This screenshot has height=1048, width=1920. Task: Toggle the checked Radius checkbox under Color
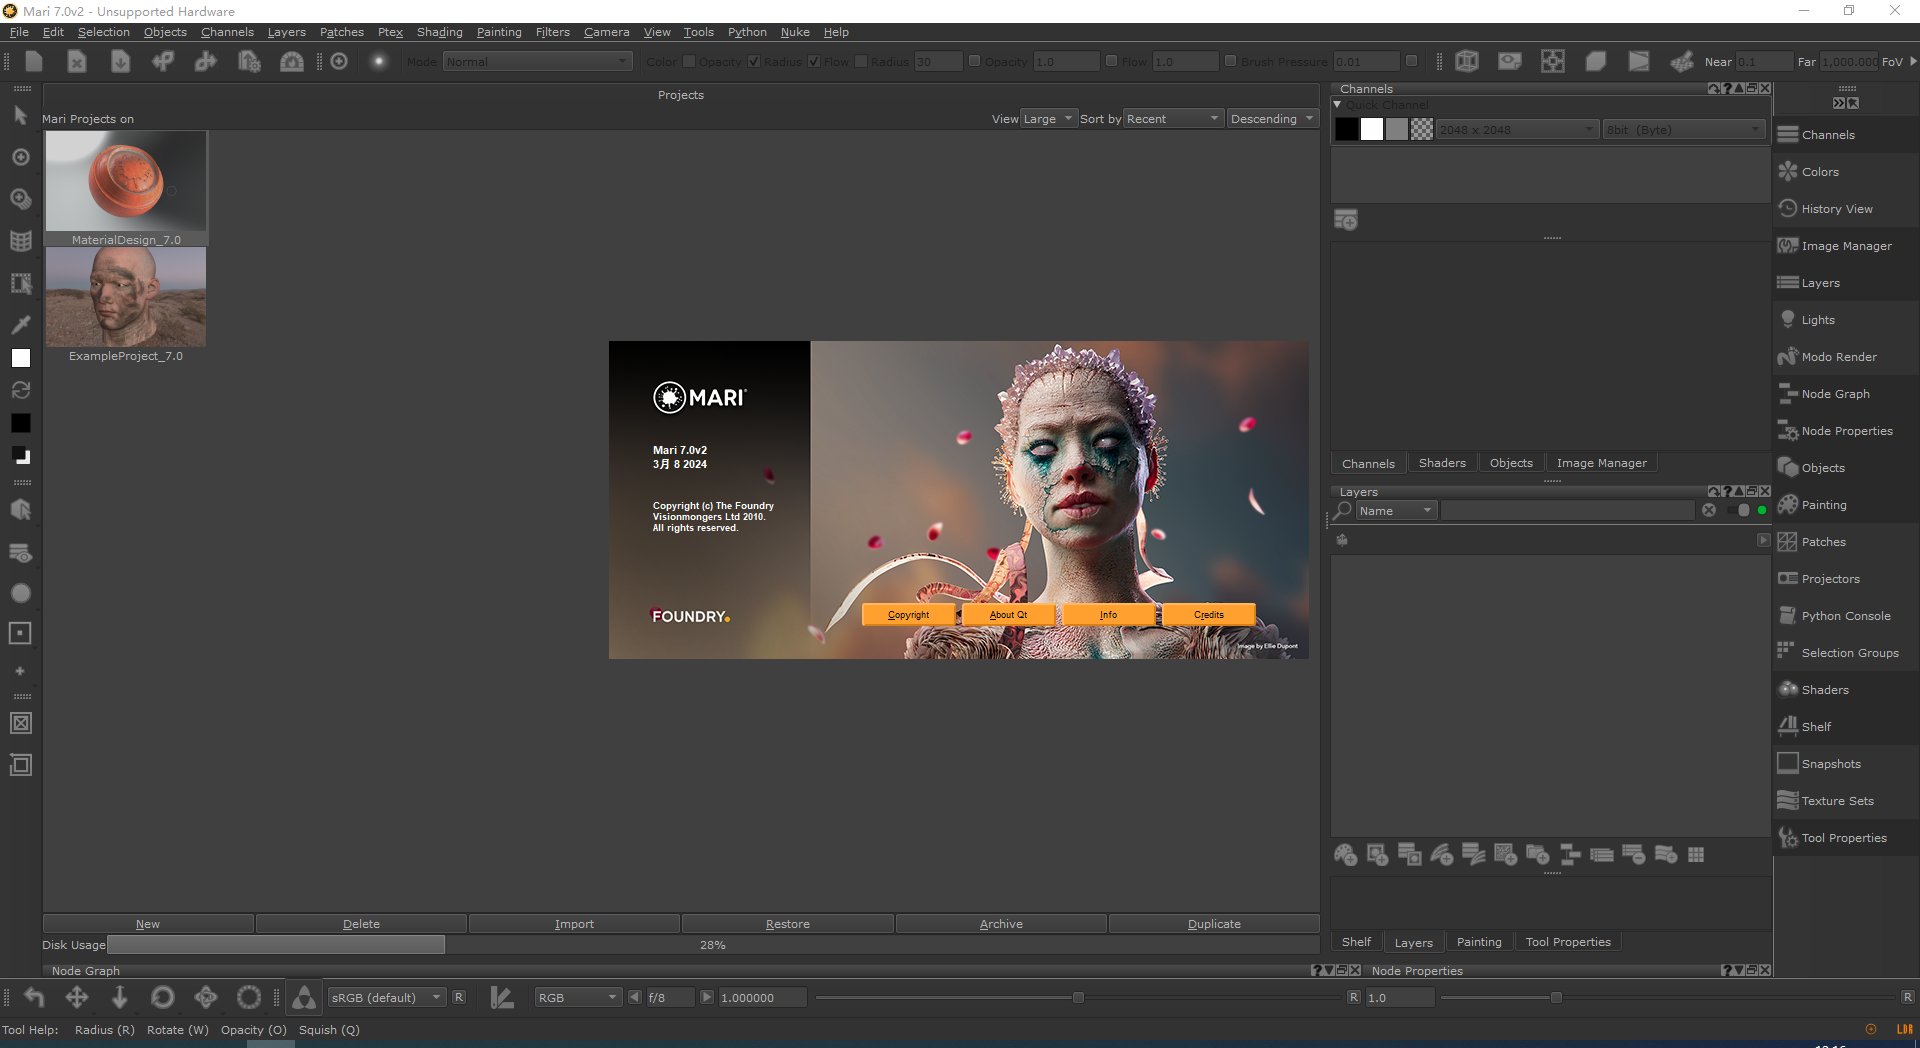[x=754, y=61]
